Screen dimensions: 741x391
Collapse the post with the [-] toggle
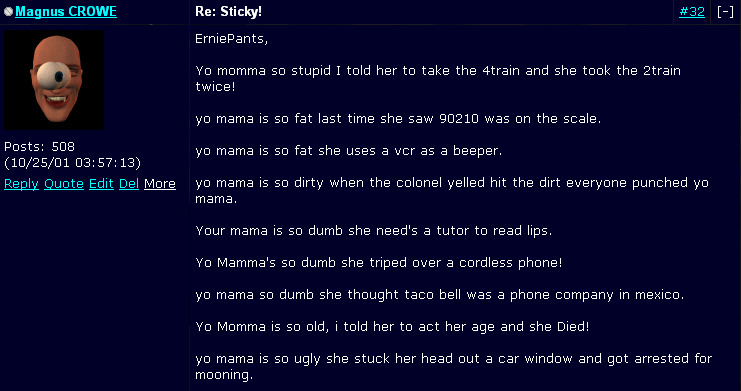tap(725, 12)
